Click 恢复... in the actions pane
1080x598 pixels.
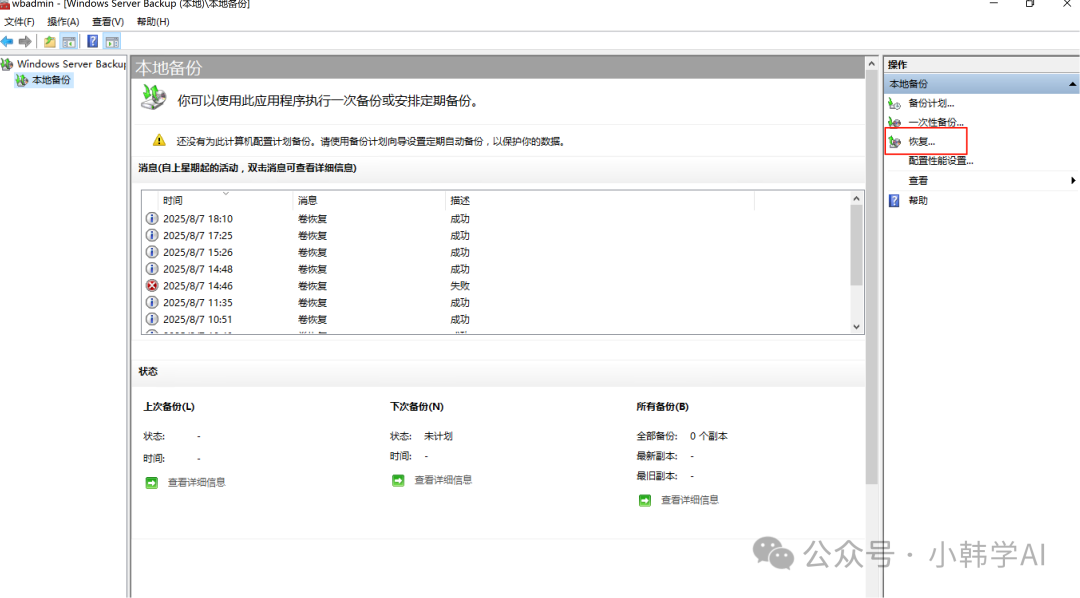pos(921,142)
